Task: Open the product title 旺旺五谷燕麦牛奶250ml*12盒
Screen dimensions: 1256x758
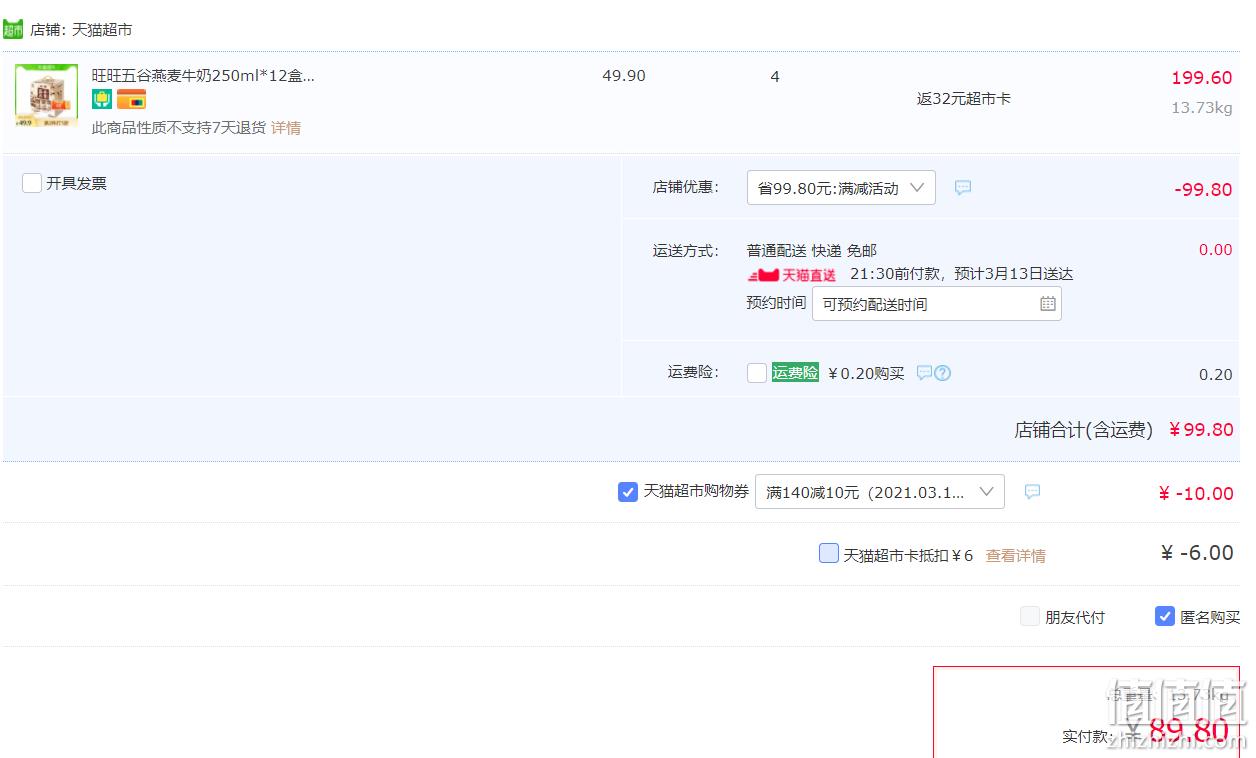Action: [x=203, y=76]
